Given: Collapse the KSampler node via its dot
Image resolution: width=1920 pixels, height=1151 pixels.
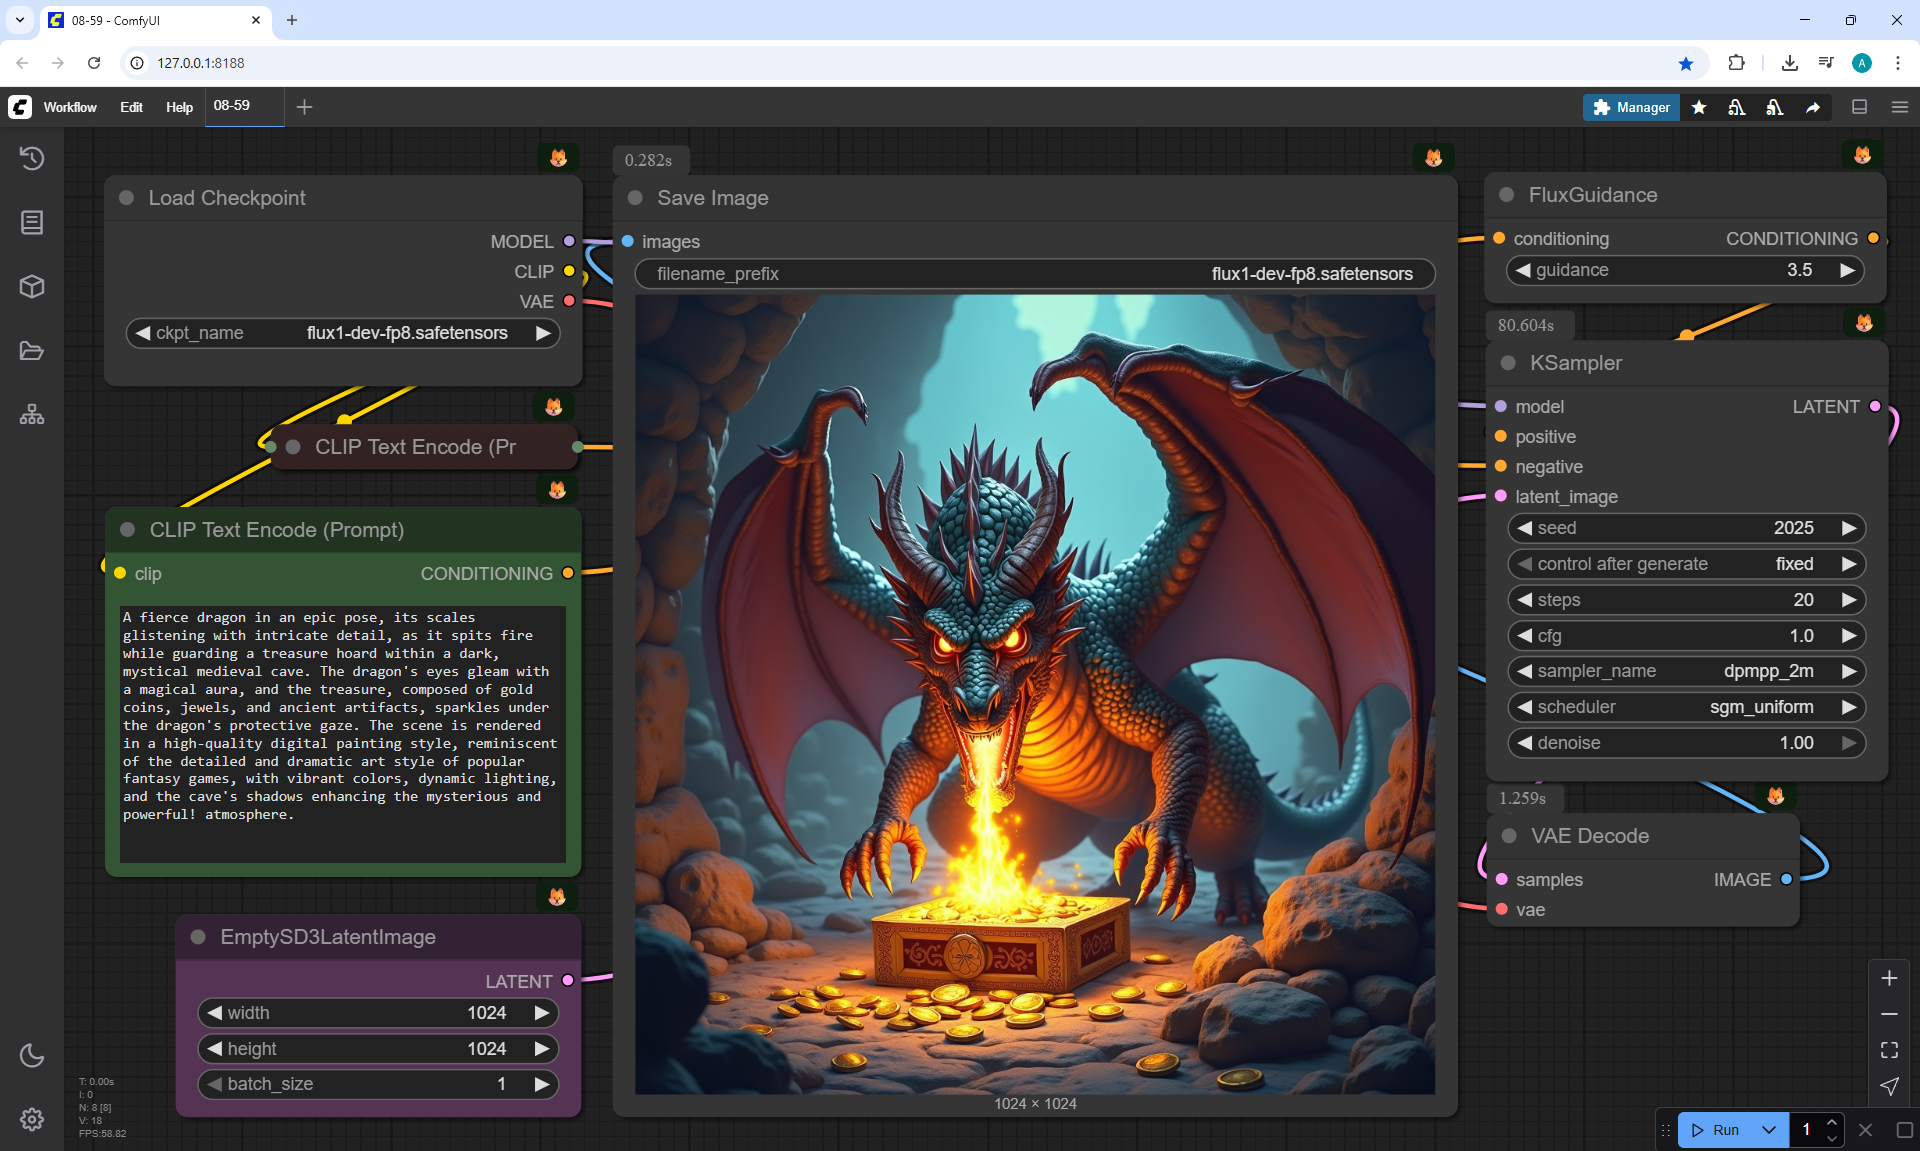Looking at the screenshot, I should tap(1508, 363).
